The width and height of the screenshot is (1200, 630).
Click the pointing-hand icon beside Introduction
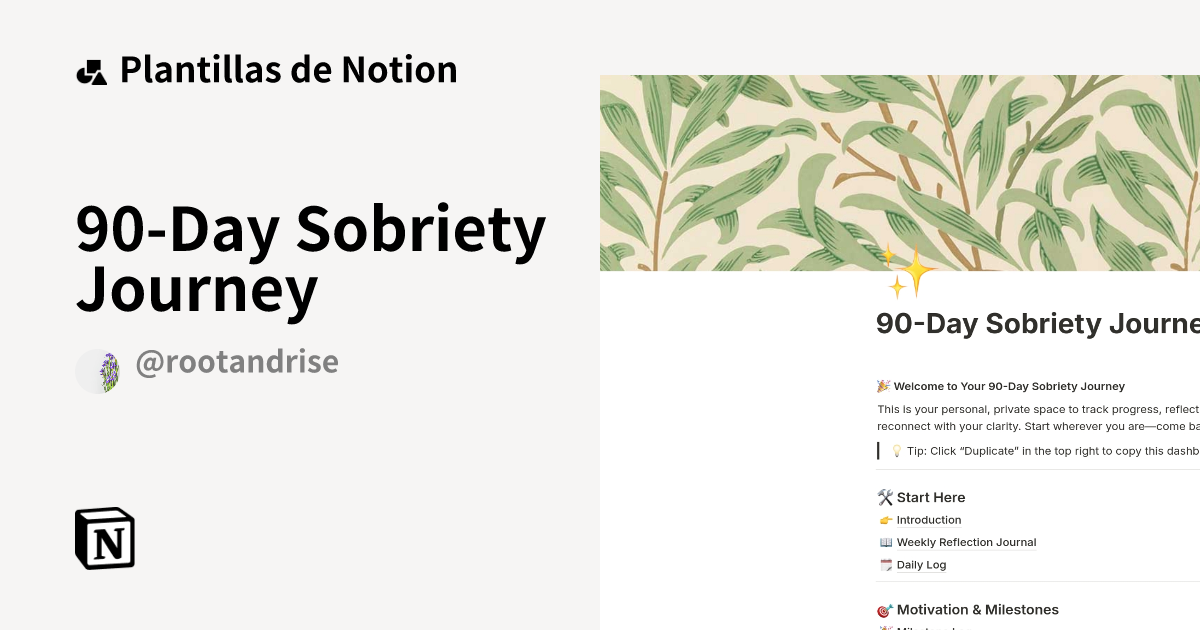[x=885, y=520]
